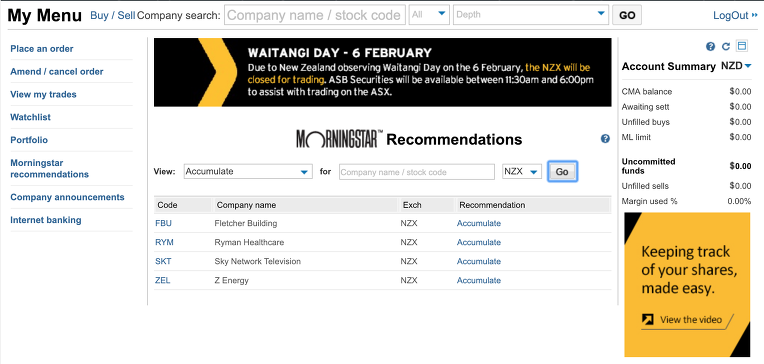Refresh the account summary panel
This screenshot has height=364, width=764.
(x=726, y=47)
